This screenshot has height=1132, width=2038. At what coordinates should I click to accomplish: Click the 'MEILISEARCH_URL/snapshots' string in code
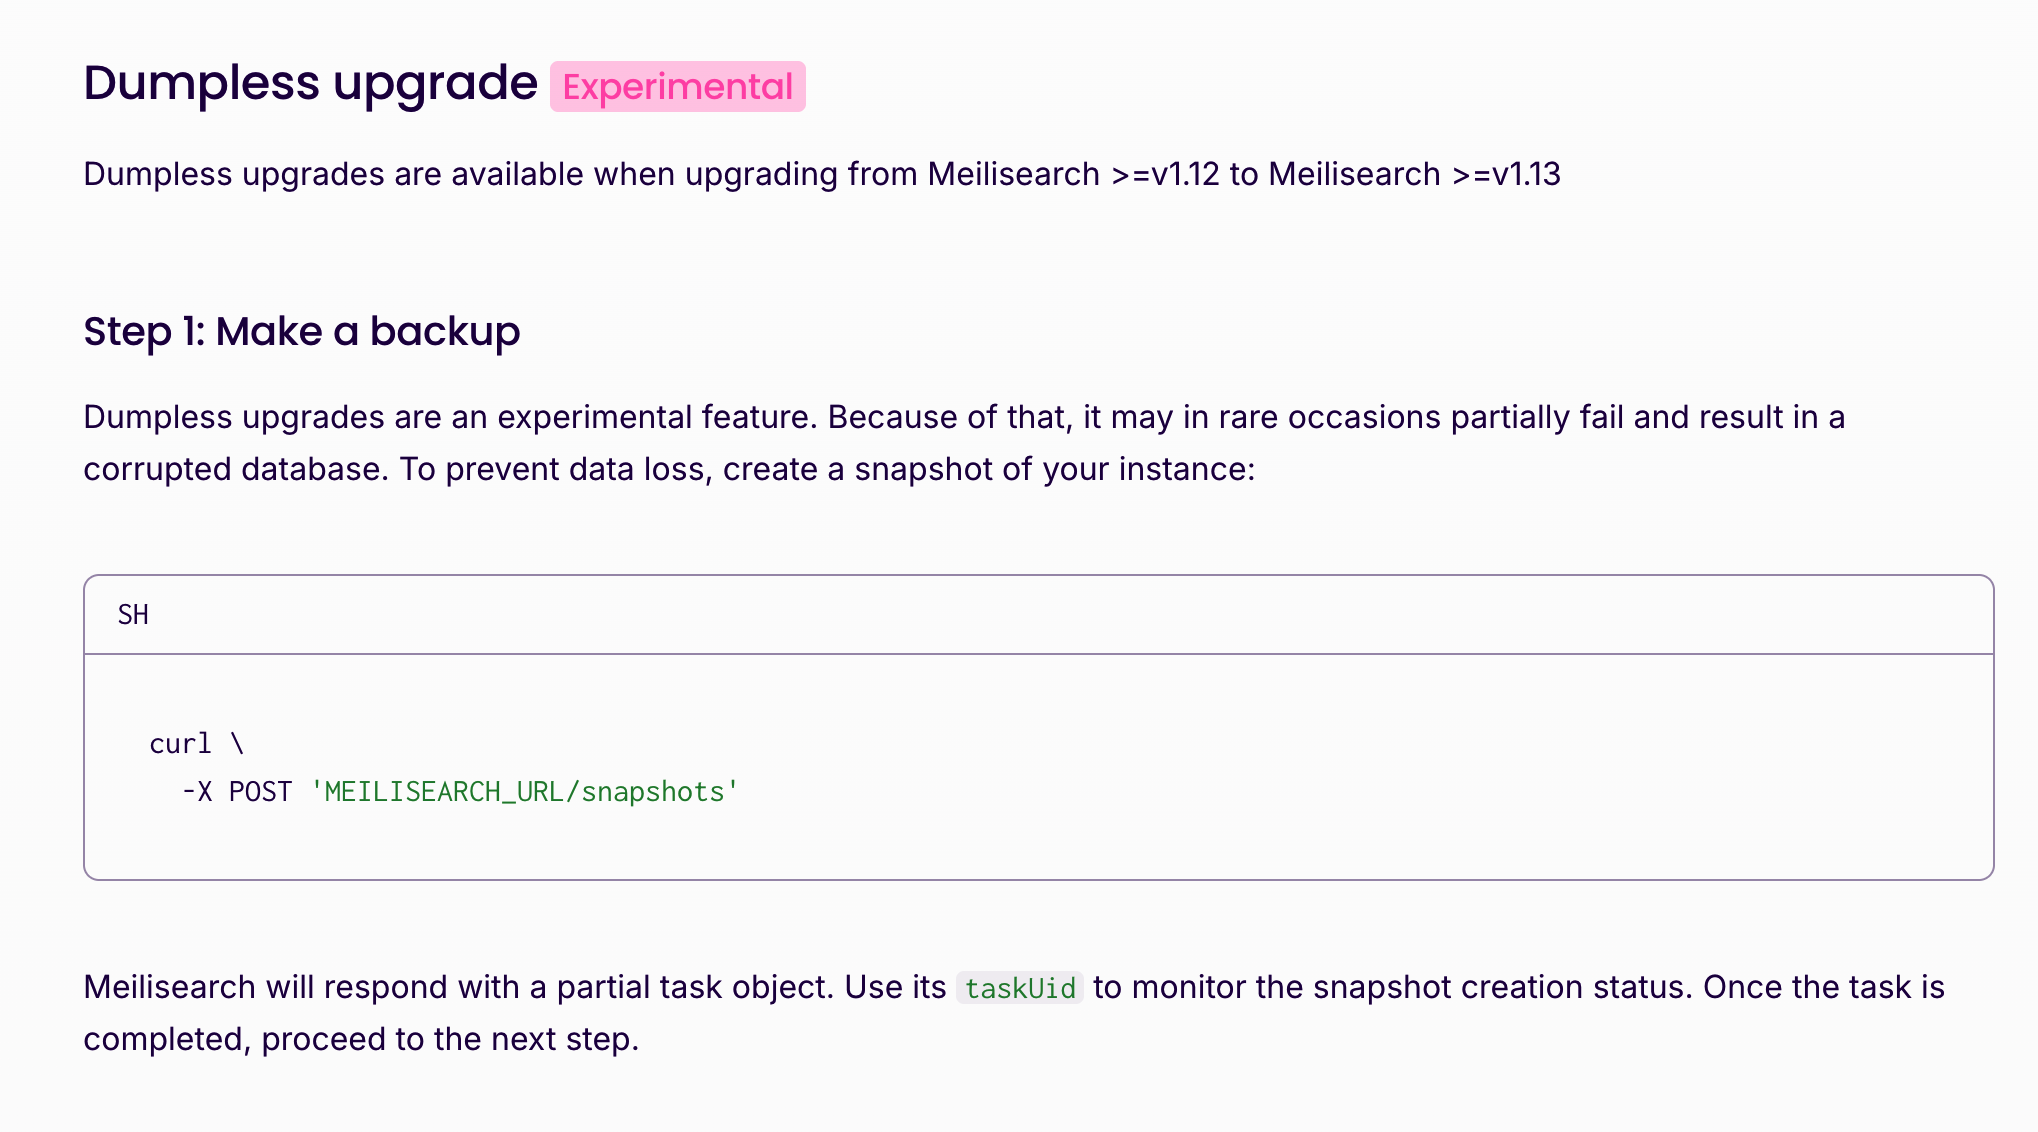(x=525, y=792)
